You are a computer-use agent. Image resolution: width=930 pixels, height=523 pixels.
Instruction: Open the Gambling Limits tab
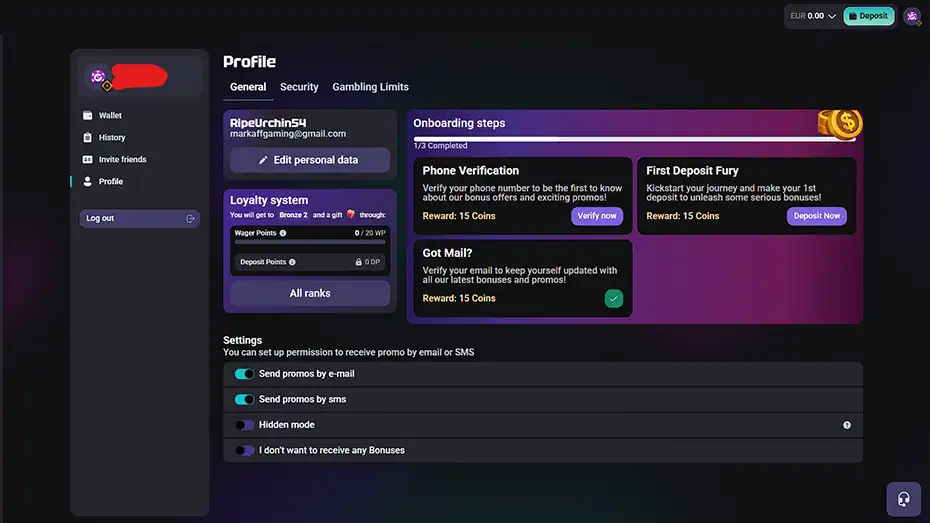370,87
